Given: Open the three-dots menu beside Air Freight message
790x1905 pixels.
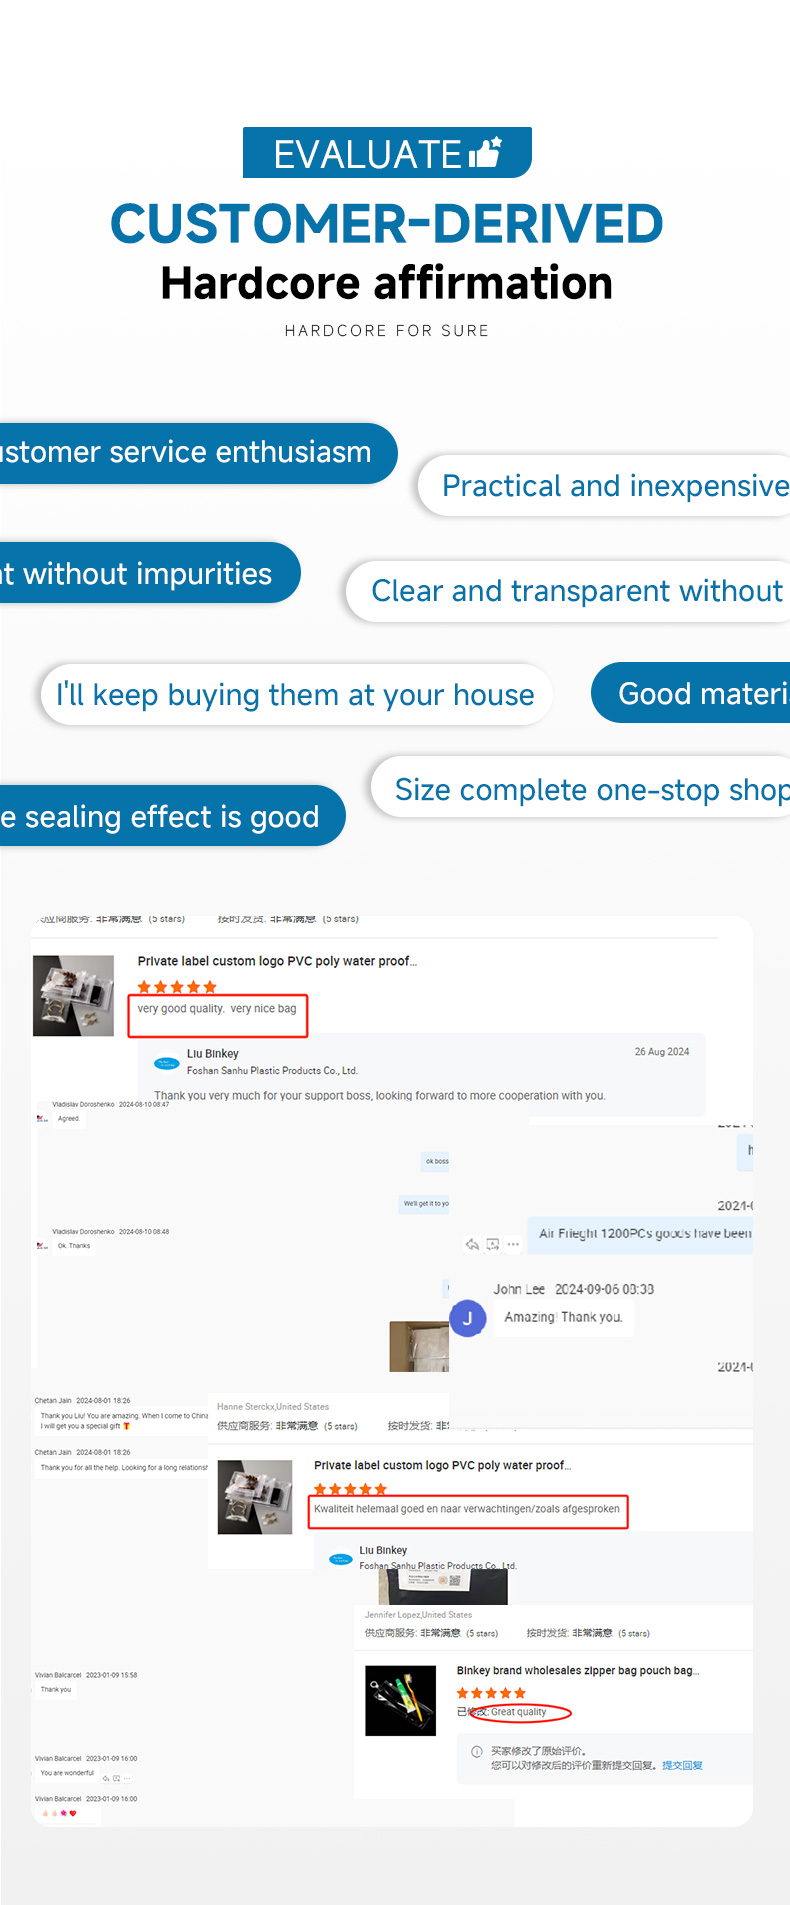Looking at the screenshot, I should 513,1244.
